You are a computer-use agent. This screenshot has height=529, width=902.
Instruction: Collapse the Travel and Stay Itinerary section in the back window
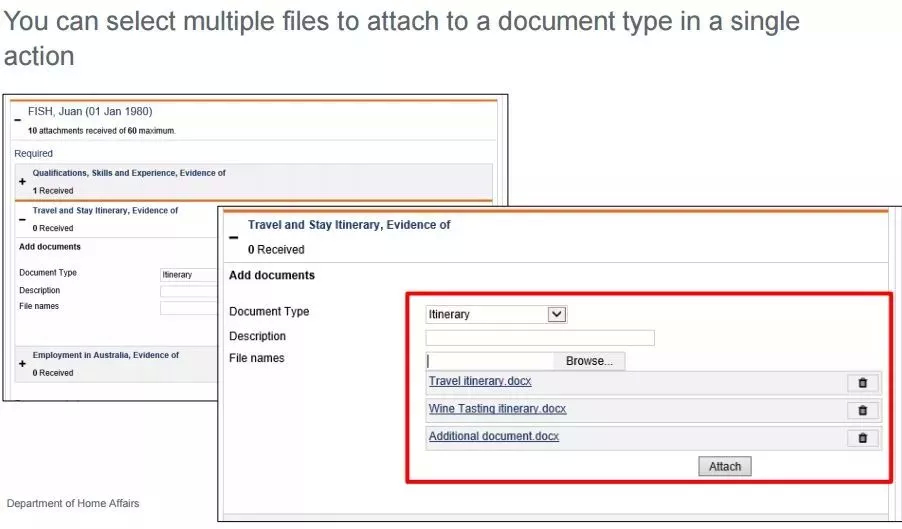click(x=22, y=219)
